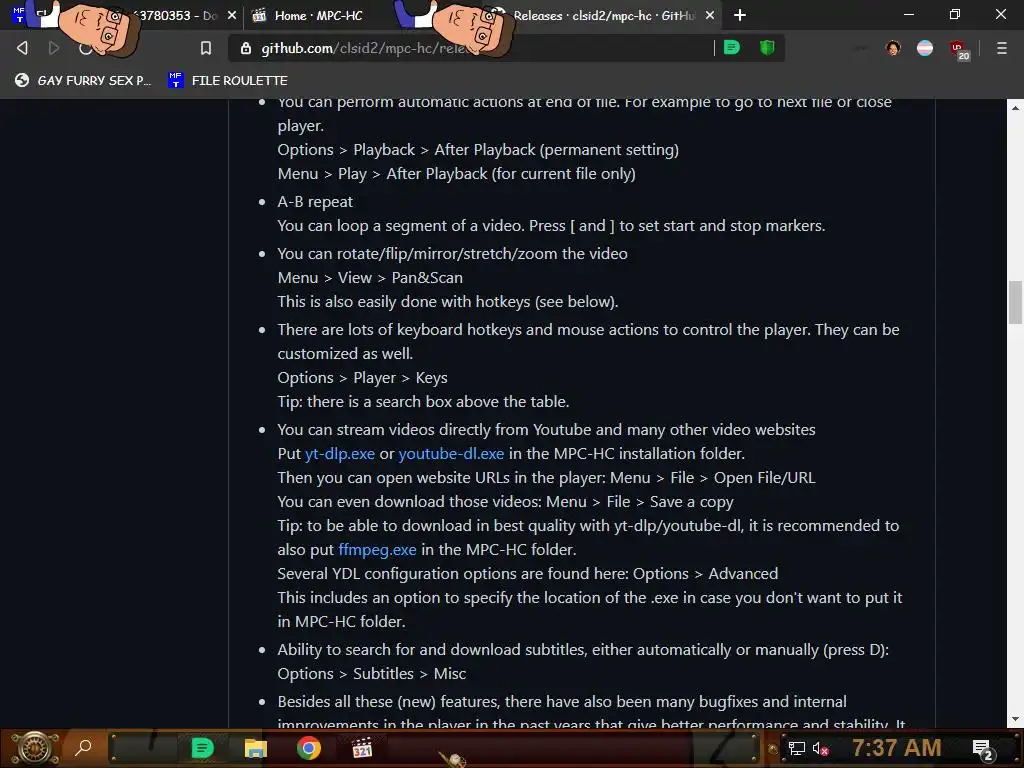Open uBlock extension showing 20 badge

pyautogui.click(x=959, y=50)
